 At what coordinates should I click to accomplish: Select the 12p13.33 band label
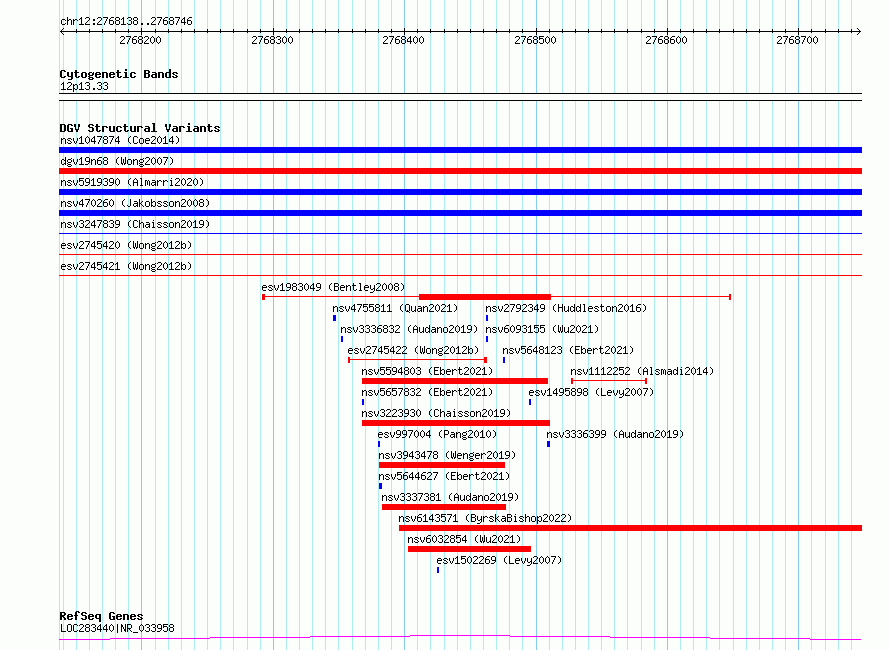coord(84,86)
